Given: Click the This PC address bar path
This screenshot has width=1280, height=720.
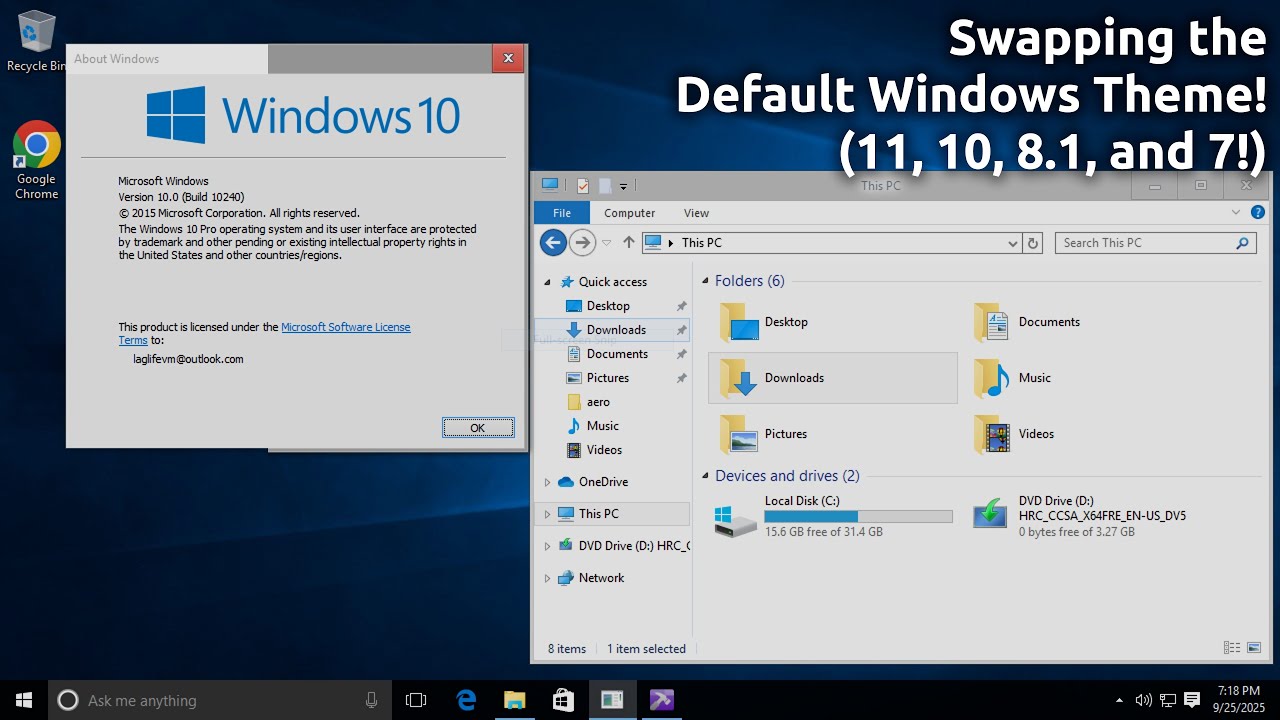Looking at the screenshot, I should pos(702,243).
